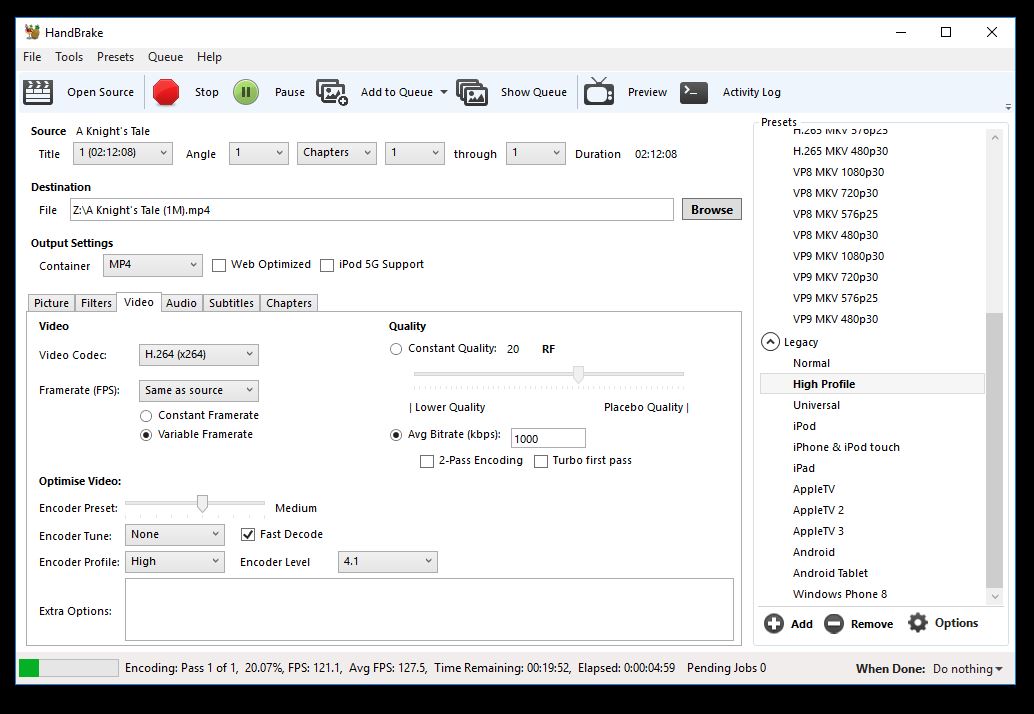1034x714 pixels.
Task: Open the File menu
Action: click(x=32, y=57)
